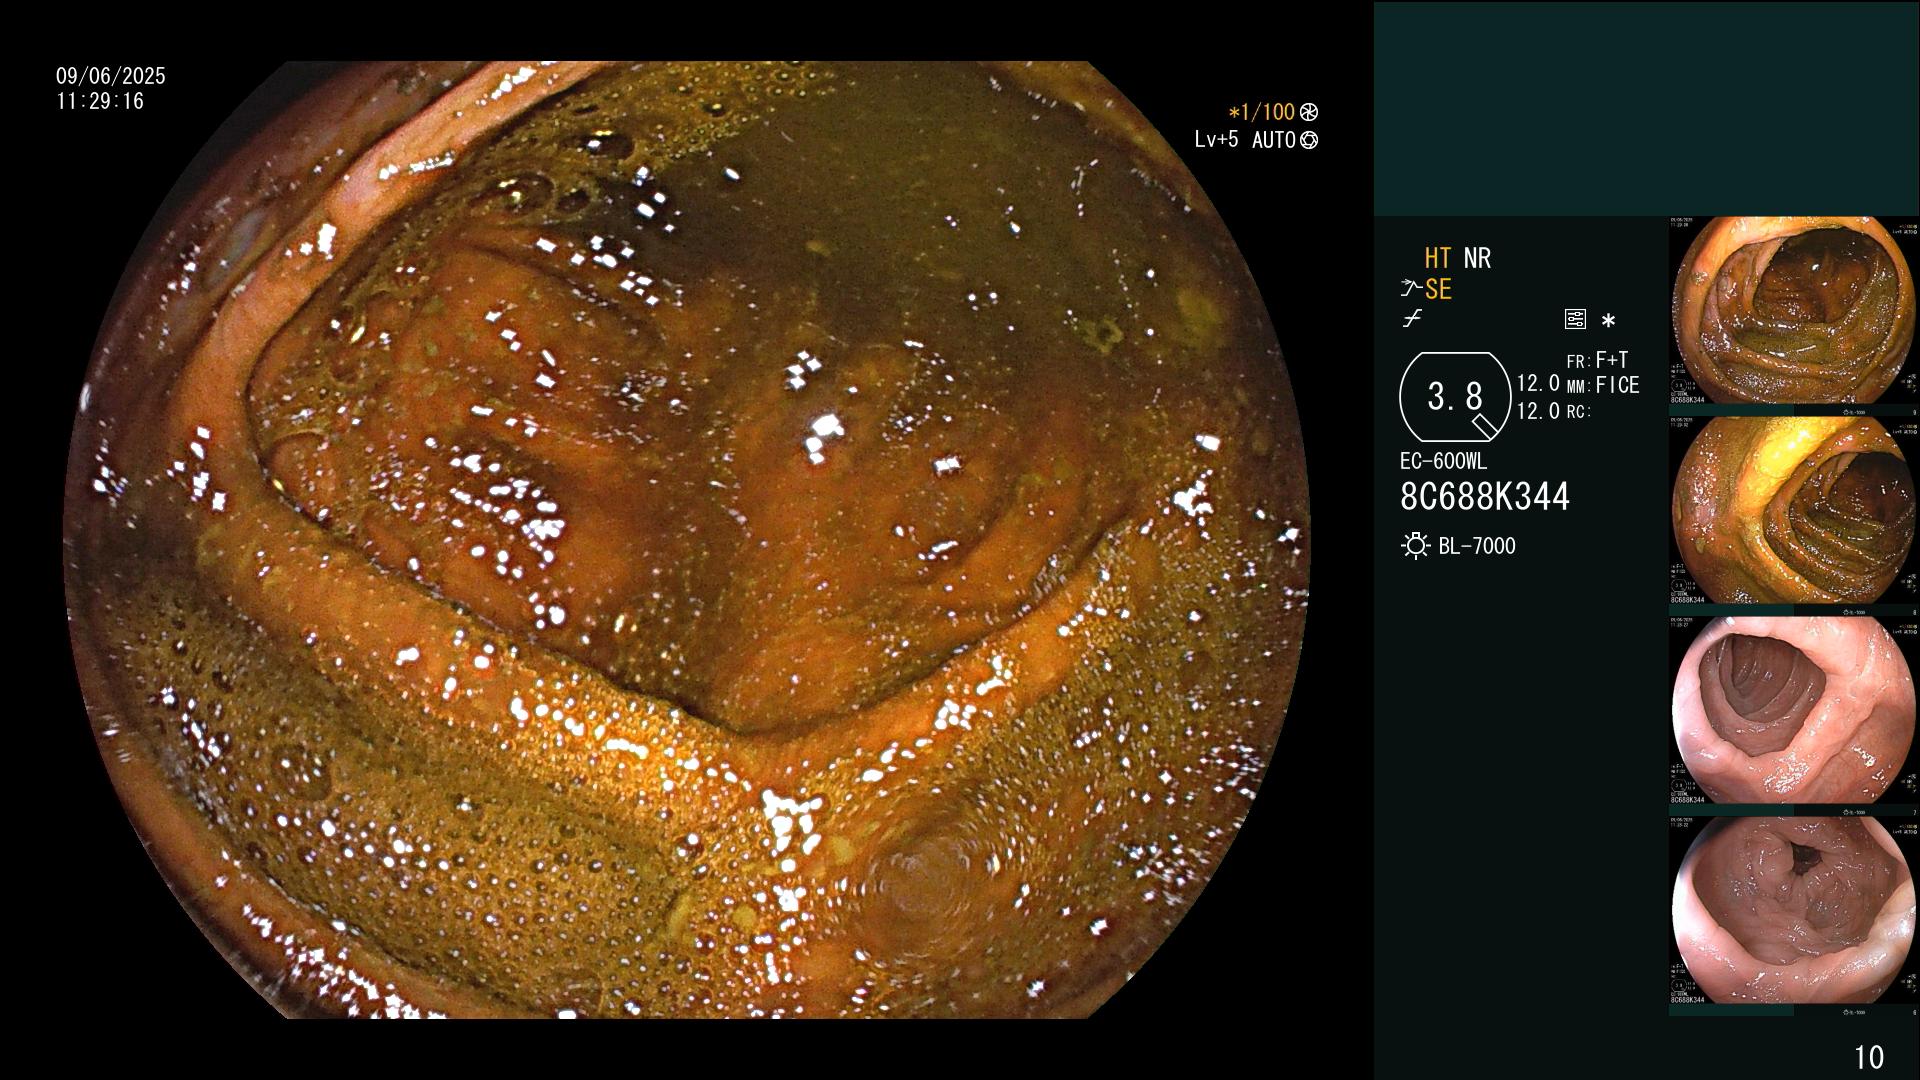Image resolution: width=1920 pixels, height=1080 pixels.
Task: Click the BL-7000 light source label
Action: pyautogui.click(x=1477, y=546)
